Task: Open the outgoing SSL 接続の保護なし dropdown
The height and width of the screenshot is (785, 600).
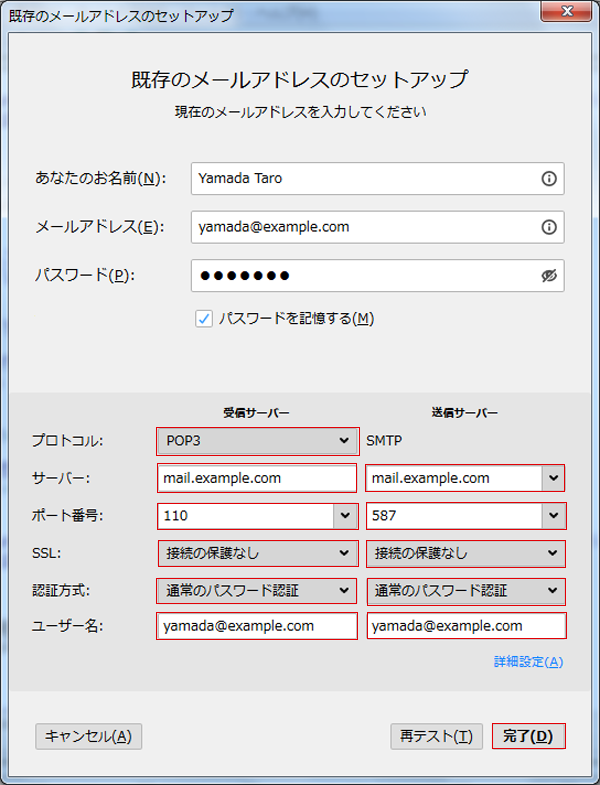Action: tap(466, 553)
